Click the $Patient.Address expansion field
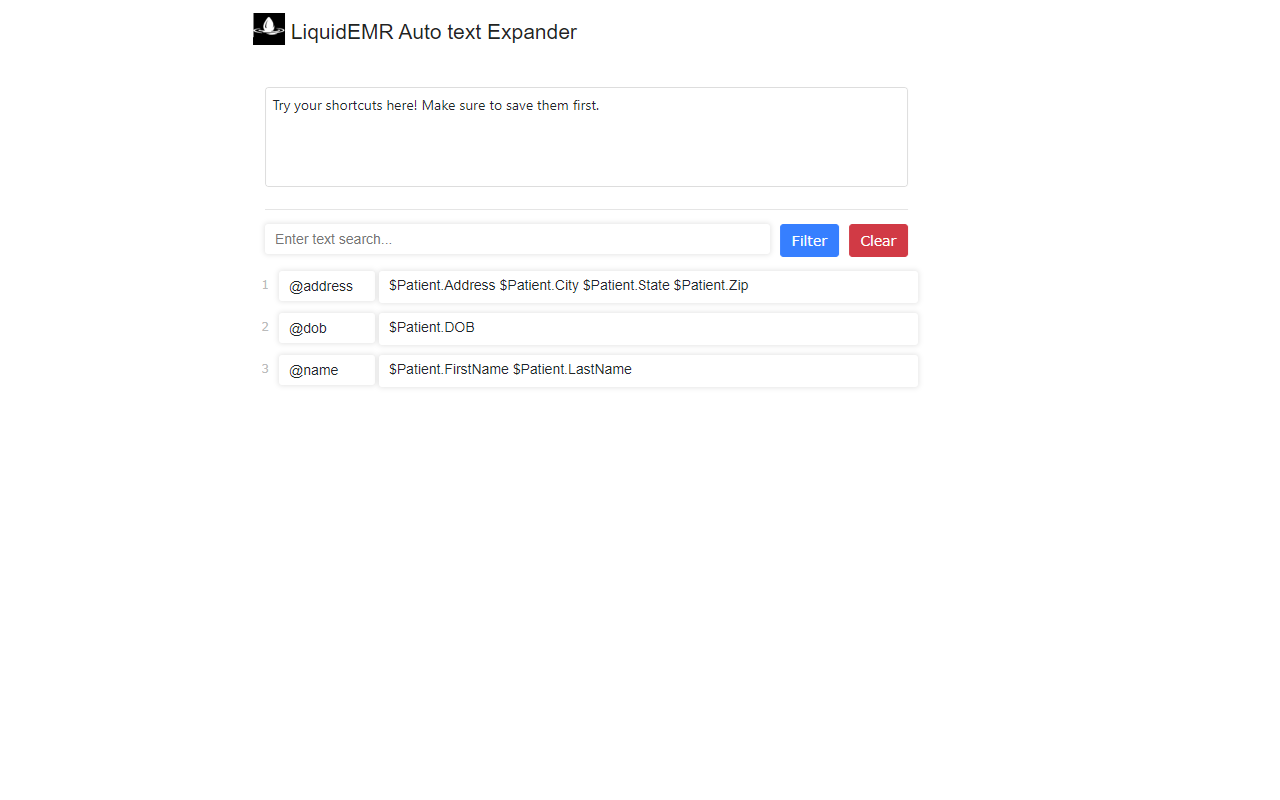Viewport: 1280px width, 800px height. coord(648,286)
